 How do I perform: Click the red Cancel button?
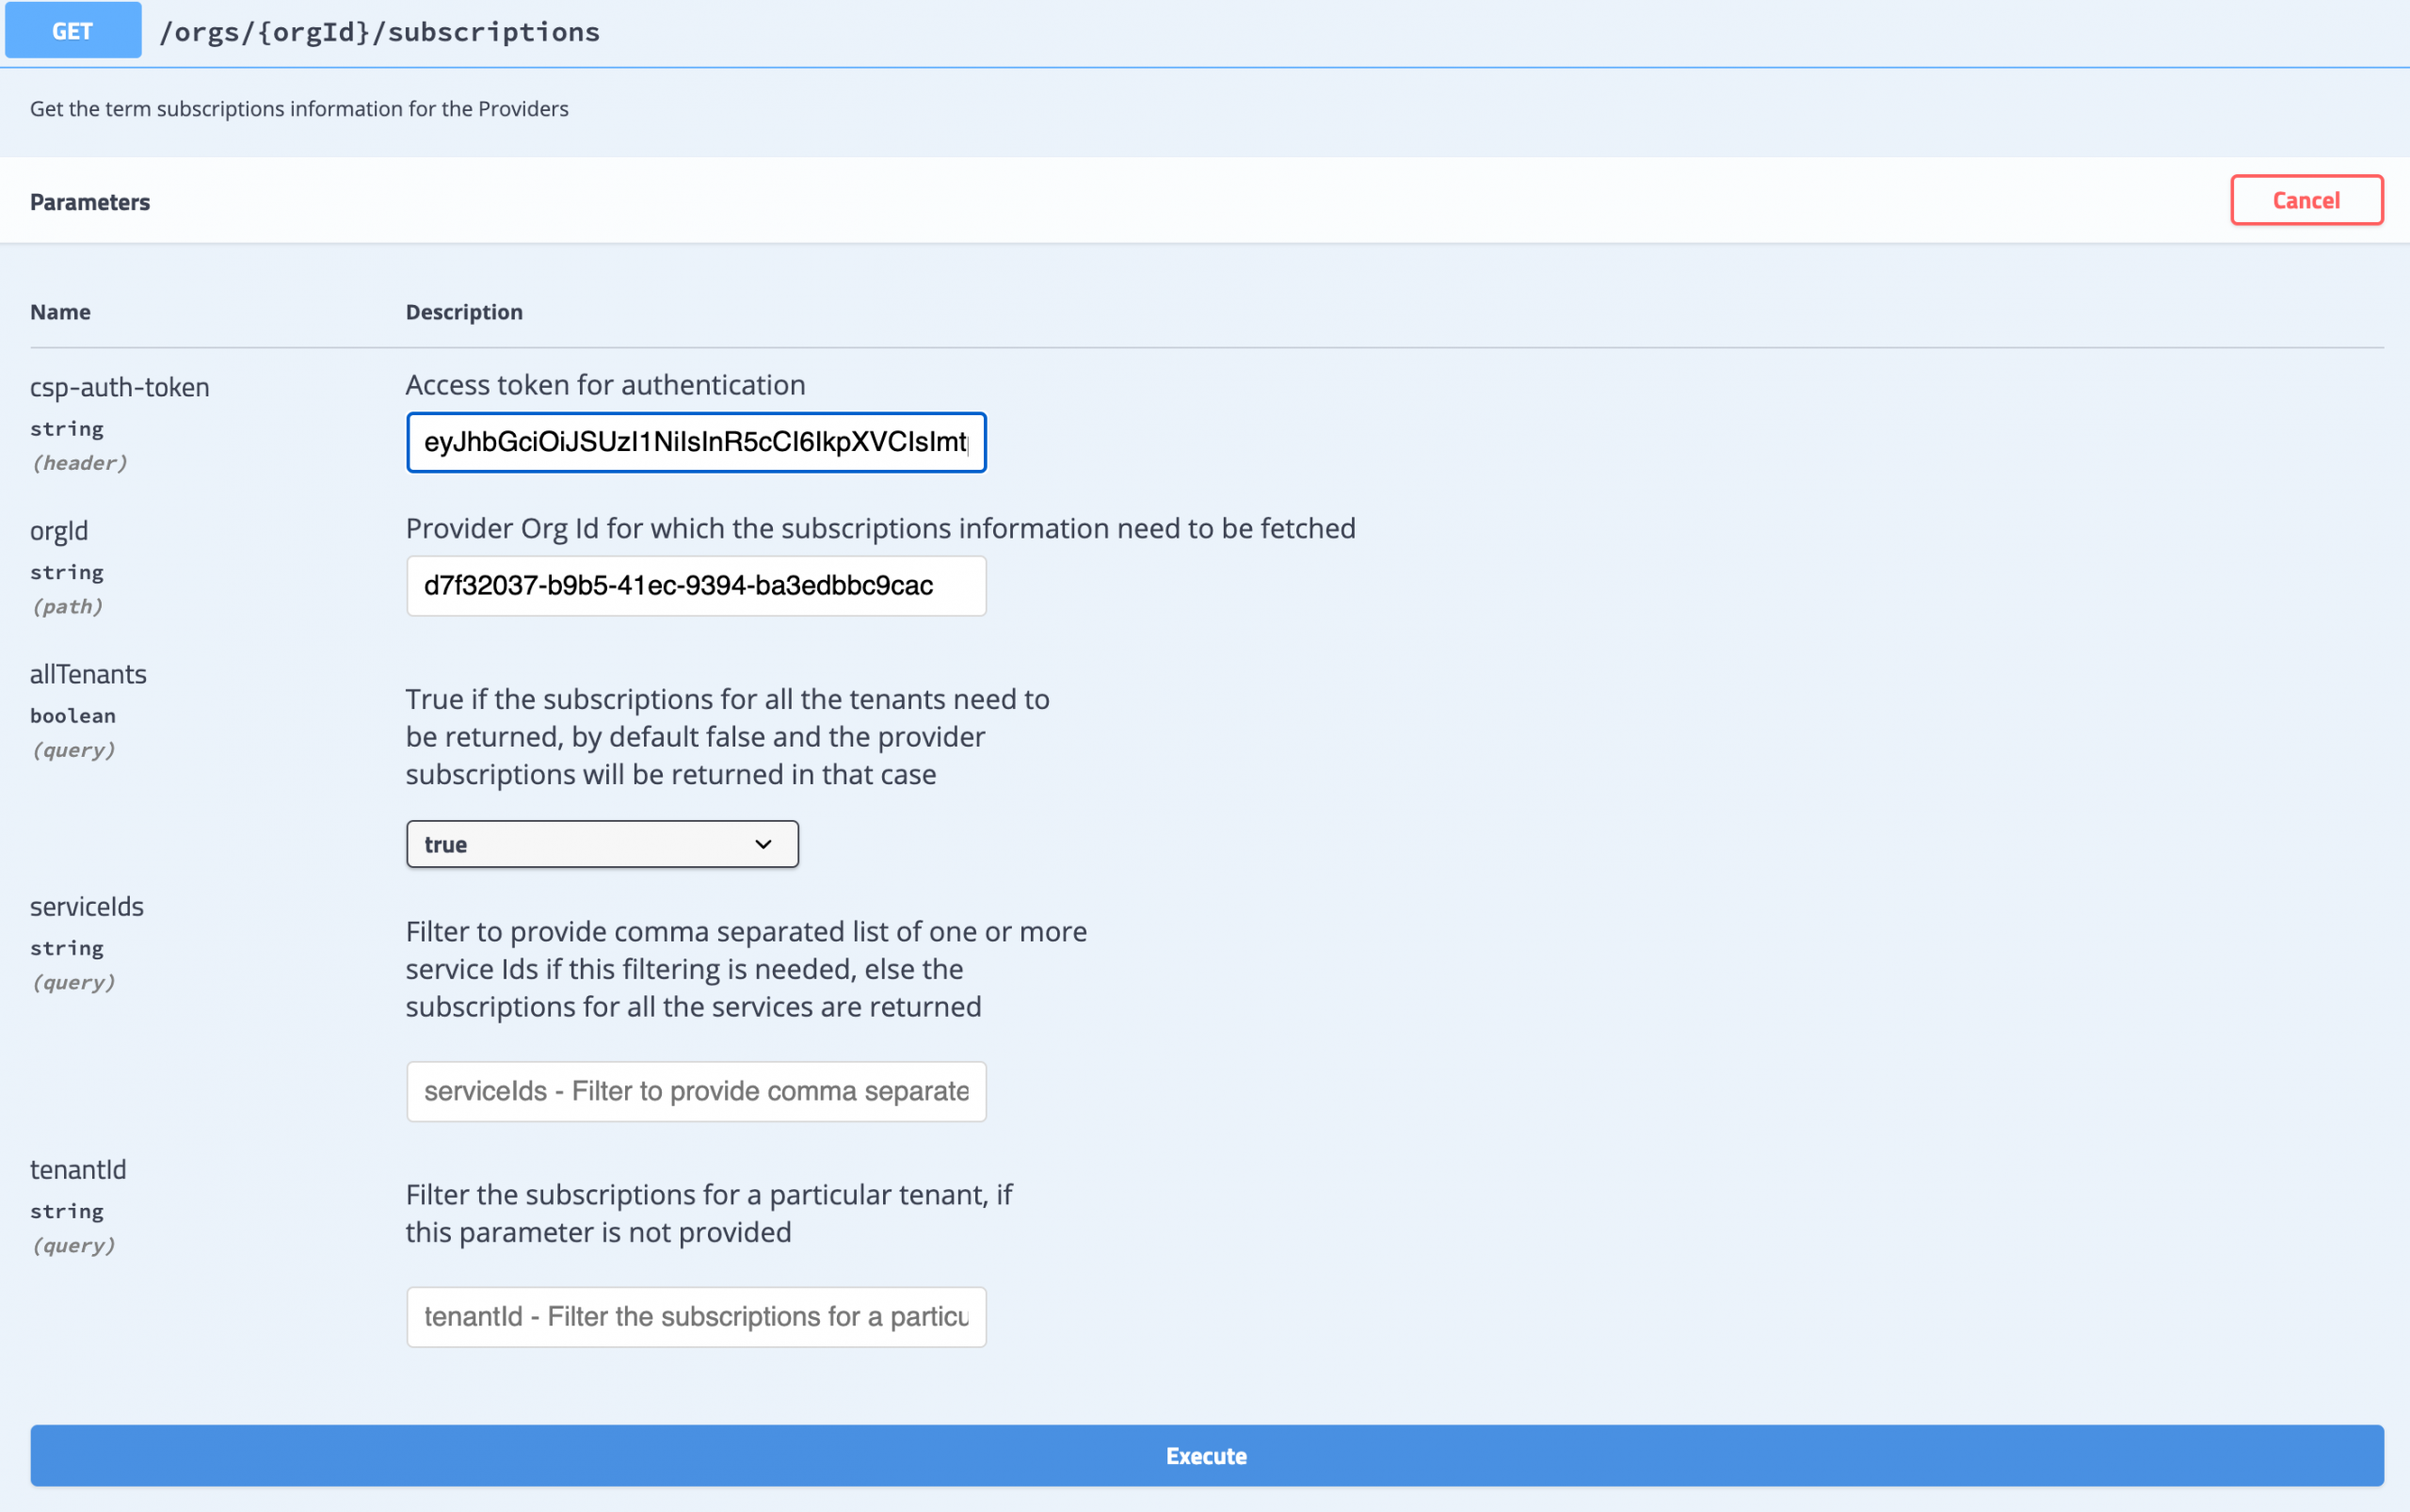click(2305, 200)
